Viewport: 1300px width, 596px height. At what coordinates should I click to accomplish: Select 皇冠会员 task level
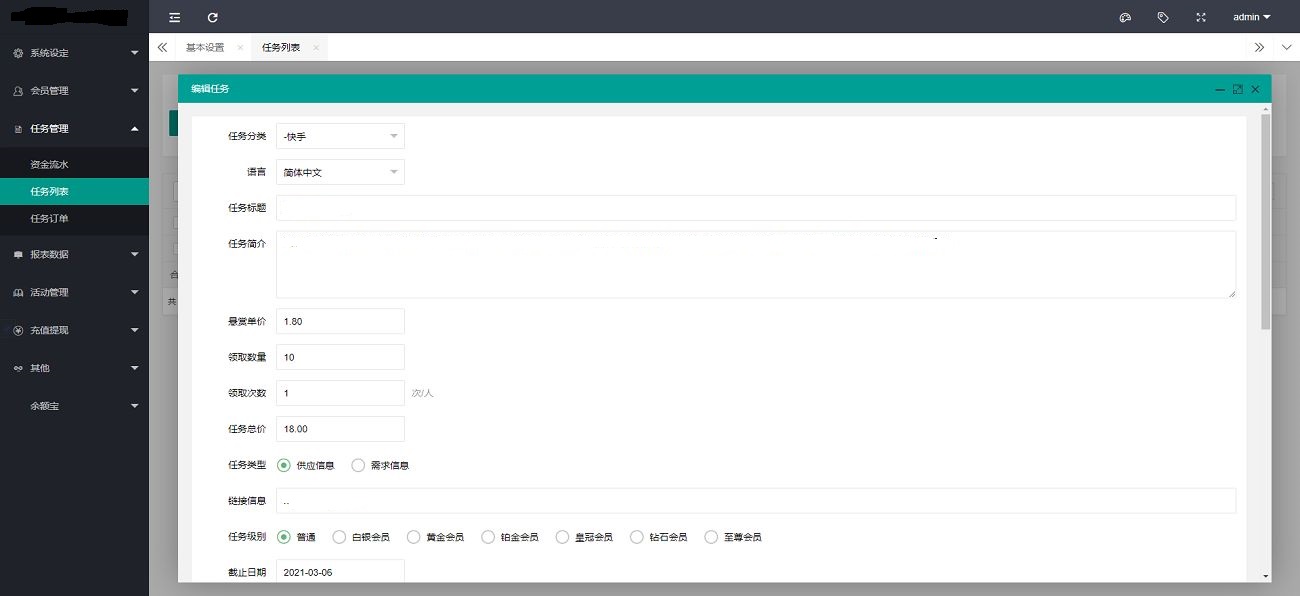pos(585,537)
